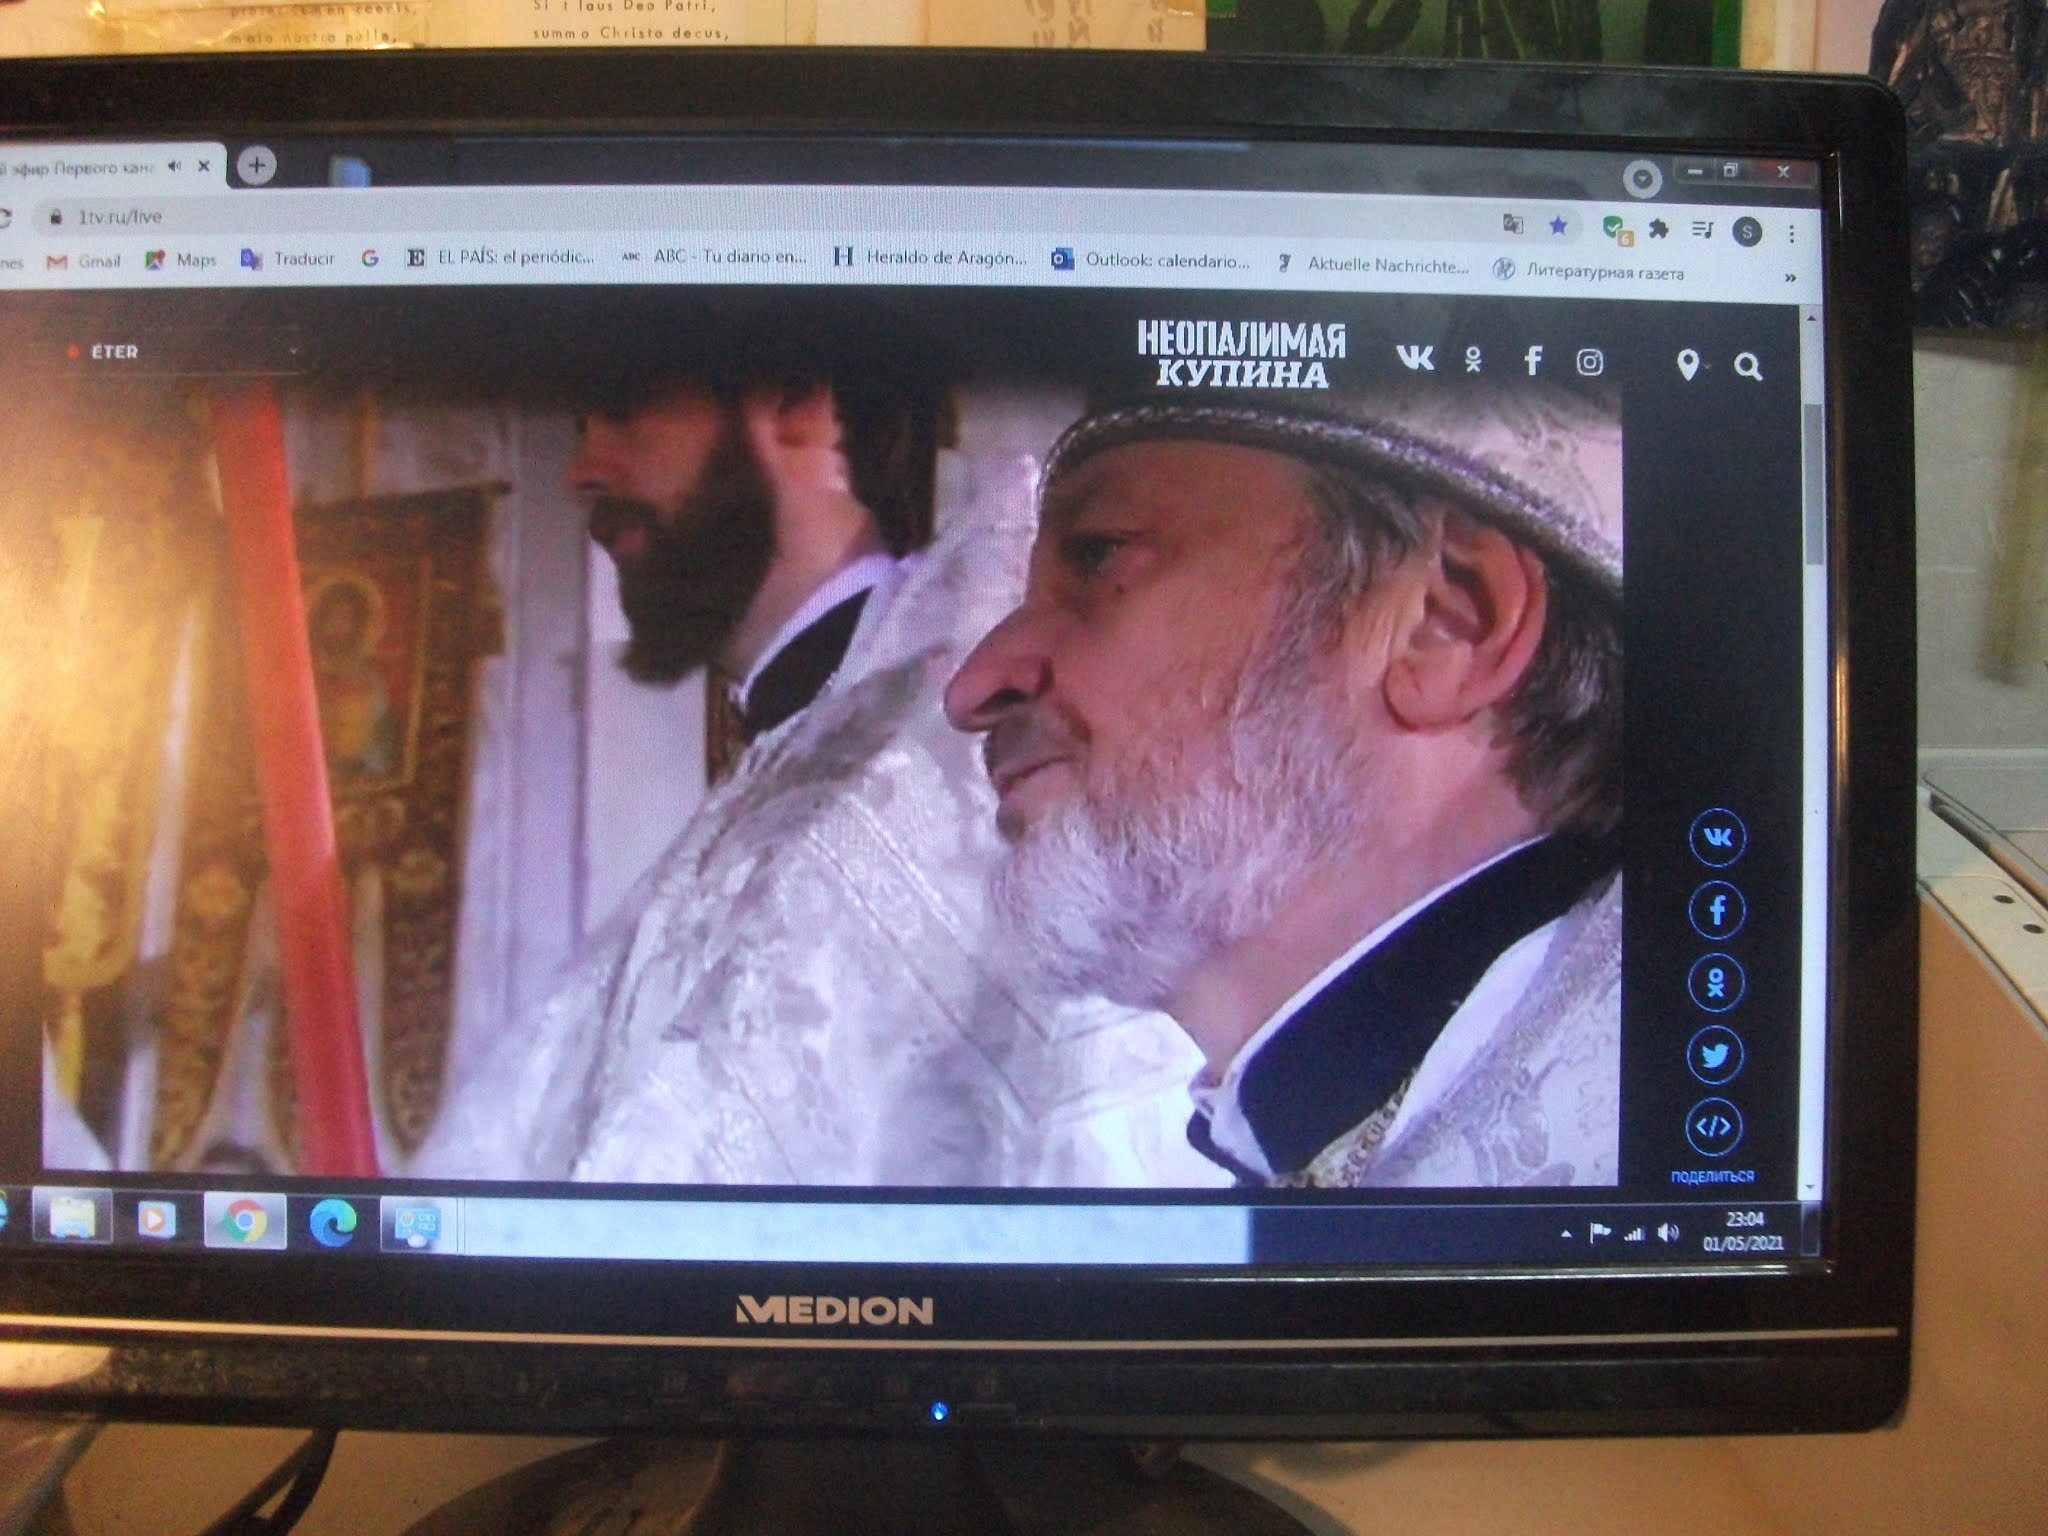Open the tab search dropdown circle

pyautogui.click(x=1641, y=180)
